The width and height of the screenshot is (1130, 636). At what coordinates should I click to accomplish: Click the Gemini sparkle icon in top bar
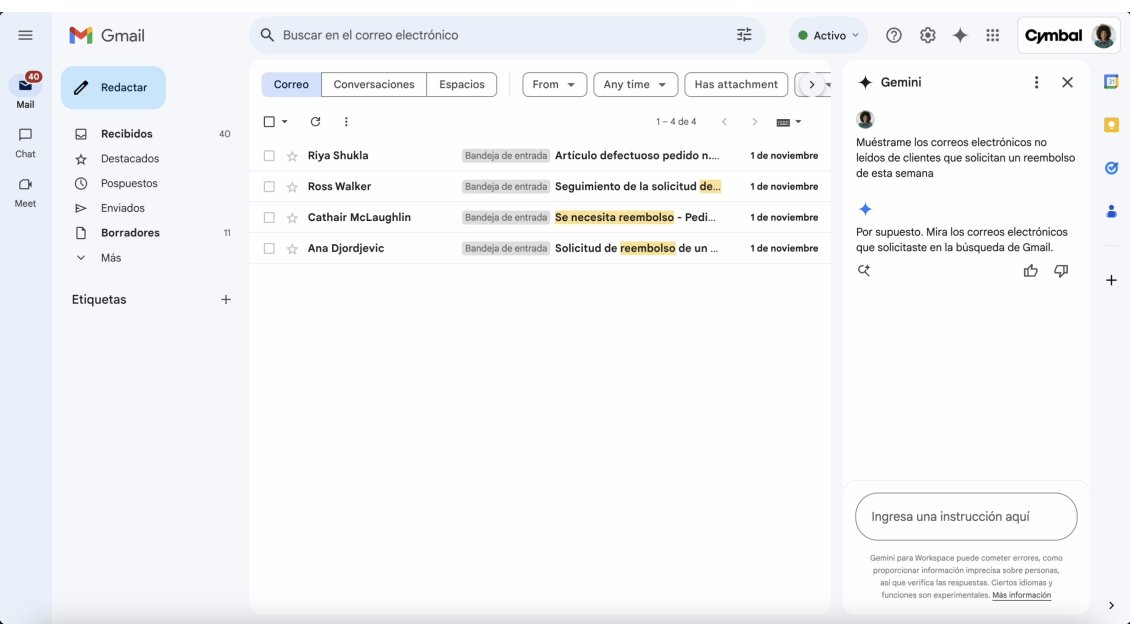958,33
